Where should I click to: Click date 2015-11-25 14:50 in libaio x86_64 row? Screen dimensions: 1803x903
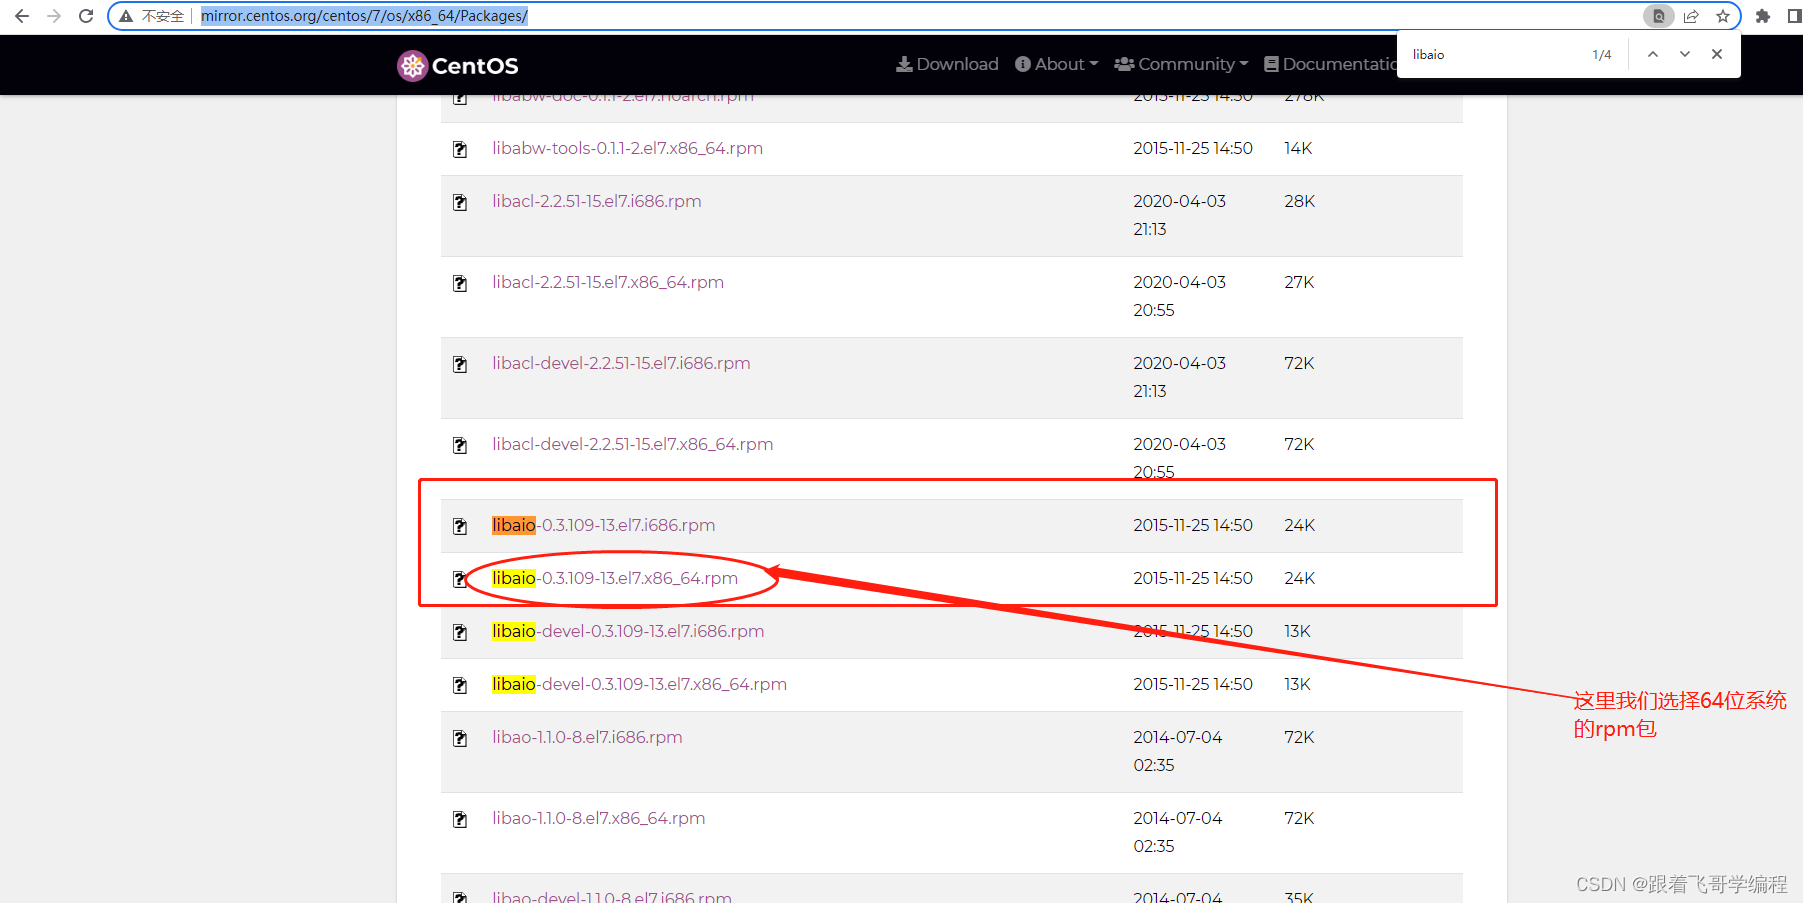tap(1193, 578)
